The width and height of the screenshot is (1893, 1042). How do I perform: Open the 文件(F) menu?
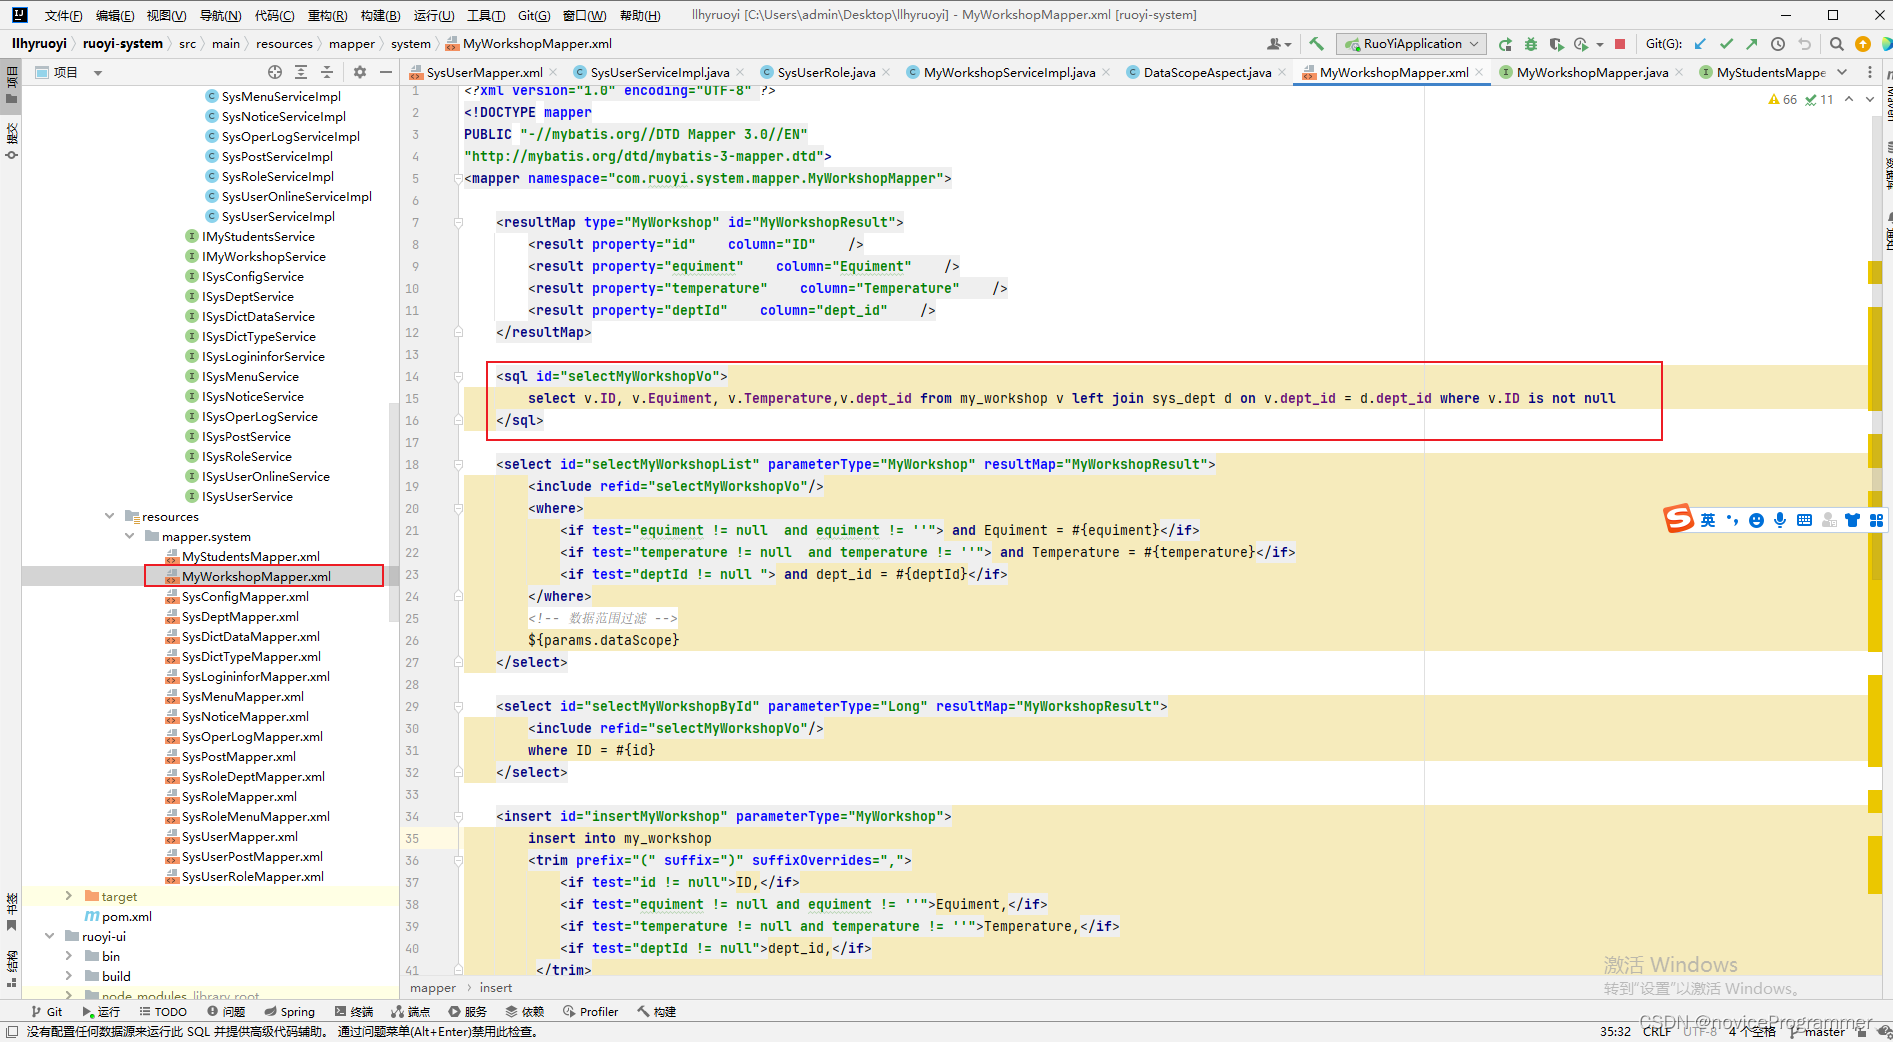click(x=64, y=15)
